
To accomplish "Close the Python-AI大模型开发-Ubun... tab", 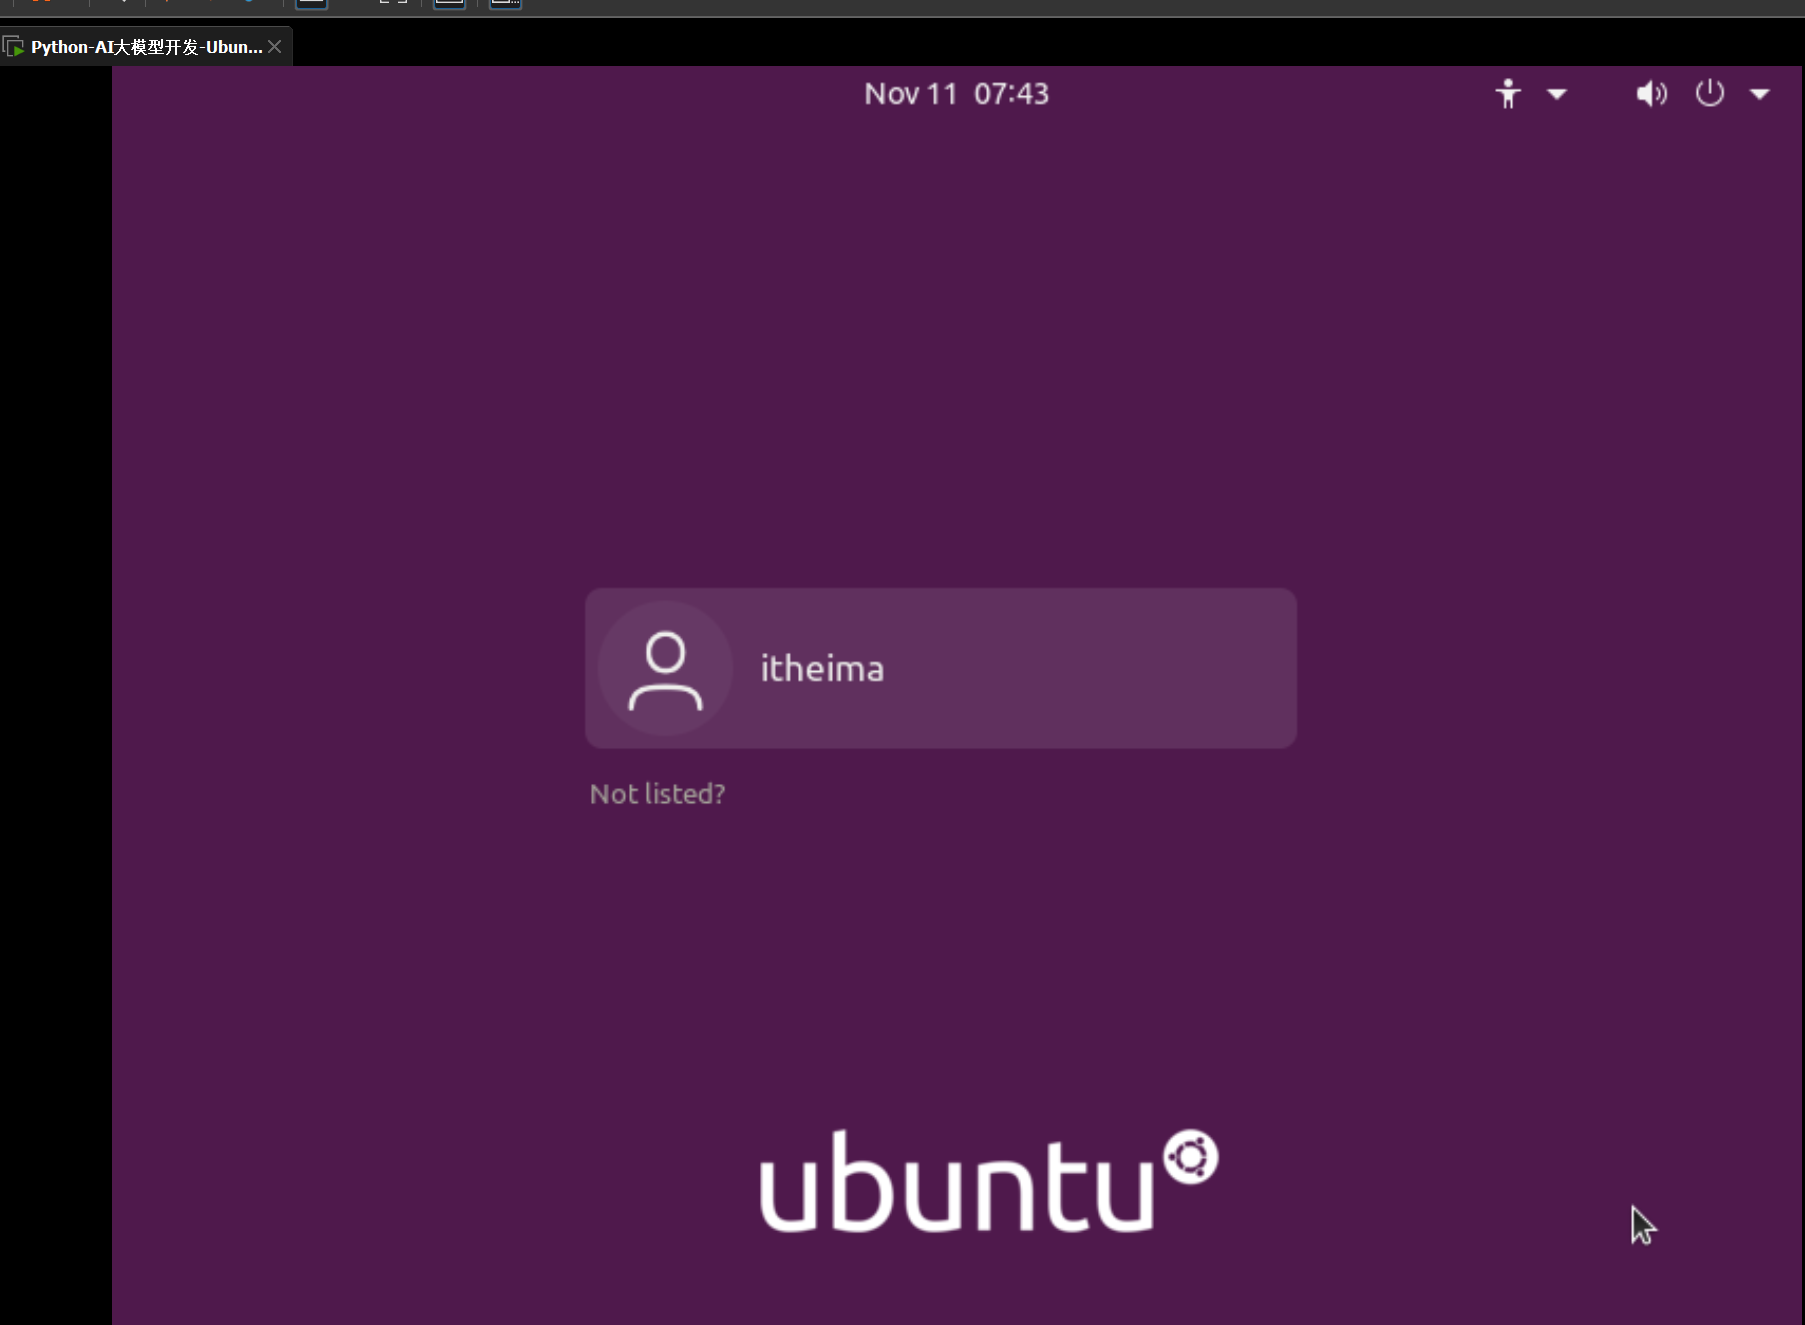I will [275, 47].
